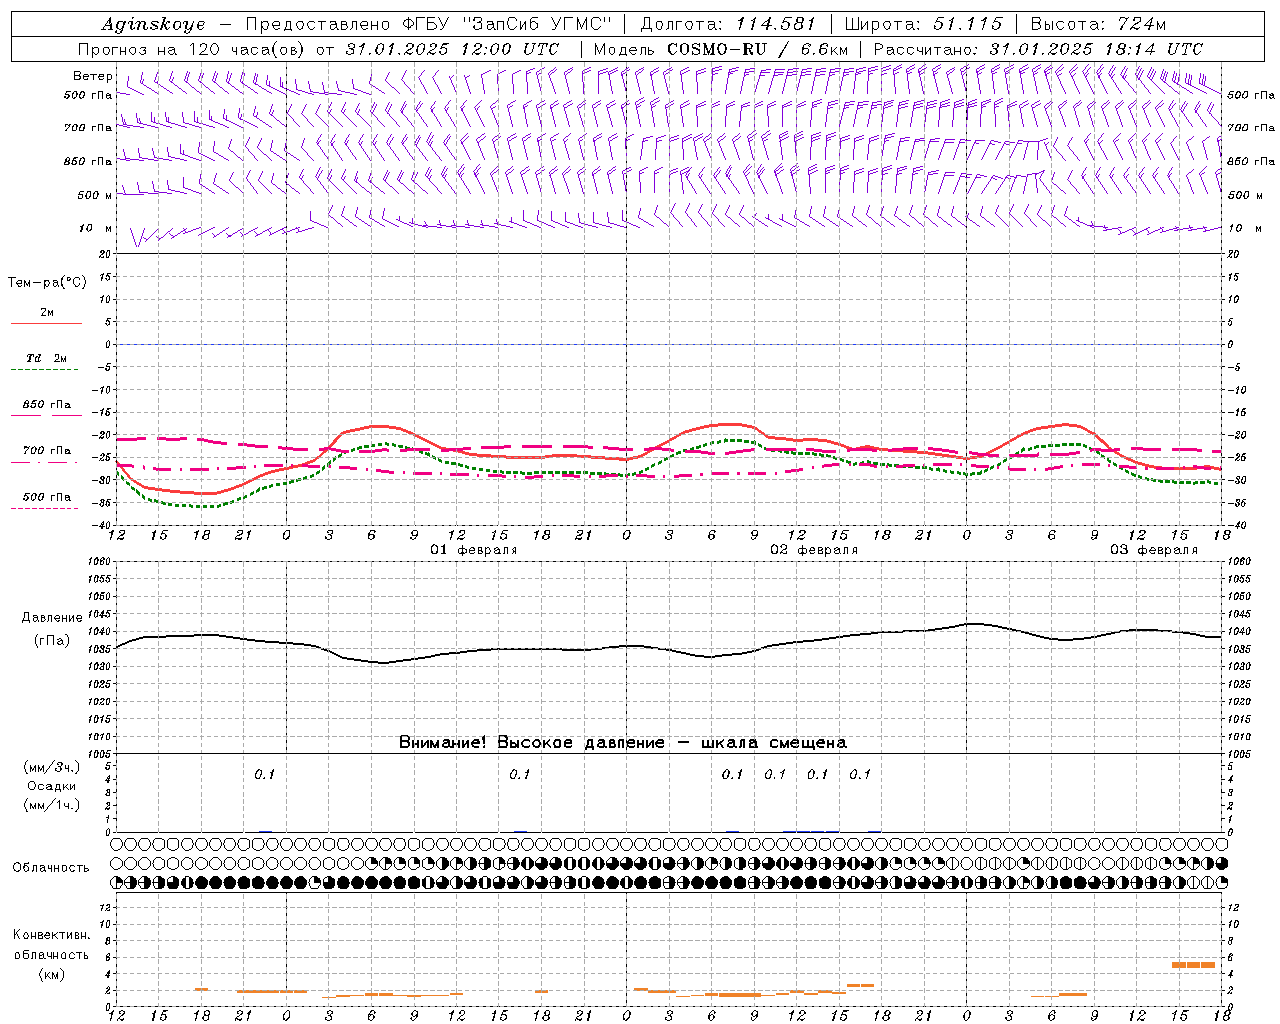Click the 'Рассчитано: 31.01.2025 18:14 UTC' timestamp
Viewport: 1280px width, 1024px height.
(1038, 49)
